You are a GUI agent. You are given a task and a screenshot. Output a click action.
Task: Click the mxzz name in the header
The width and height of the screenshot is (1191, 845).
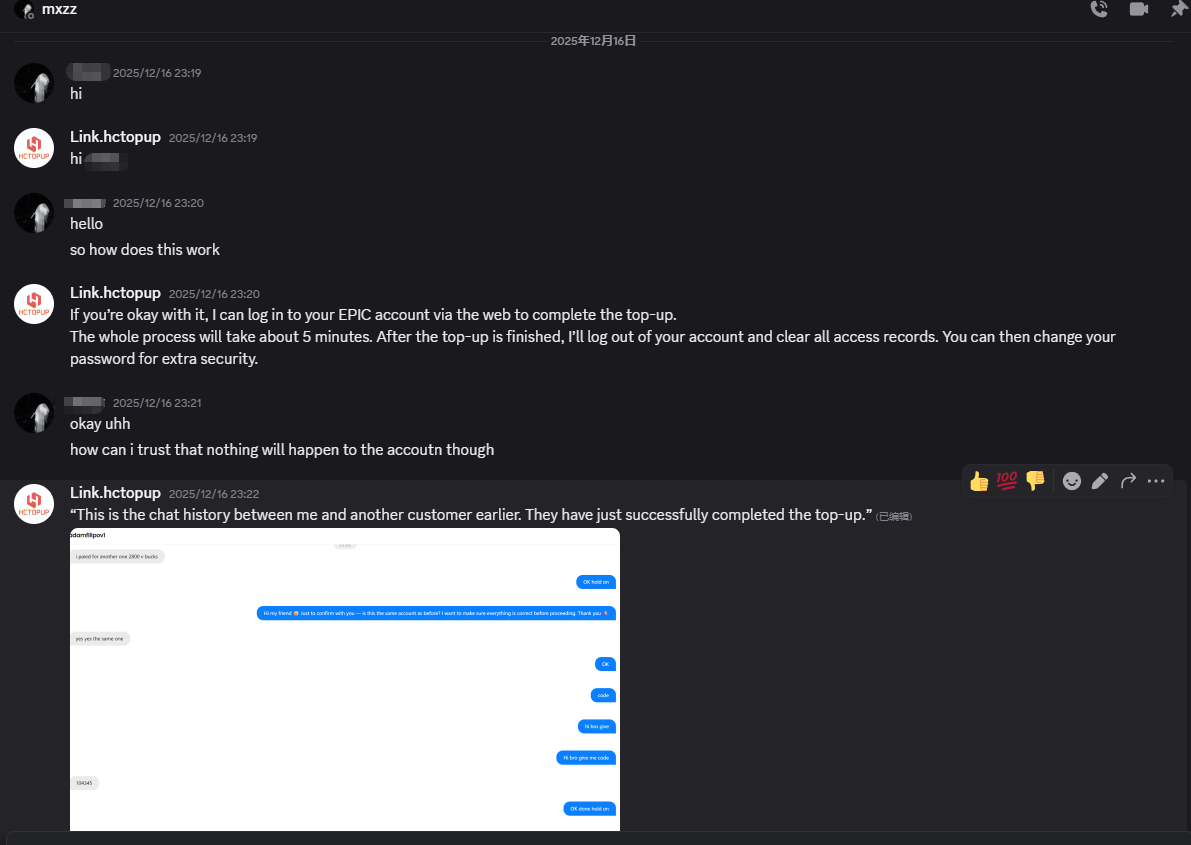click(59, 9)
